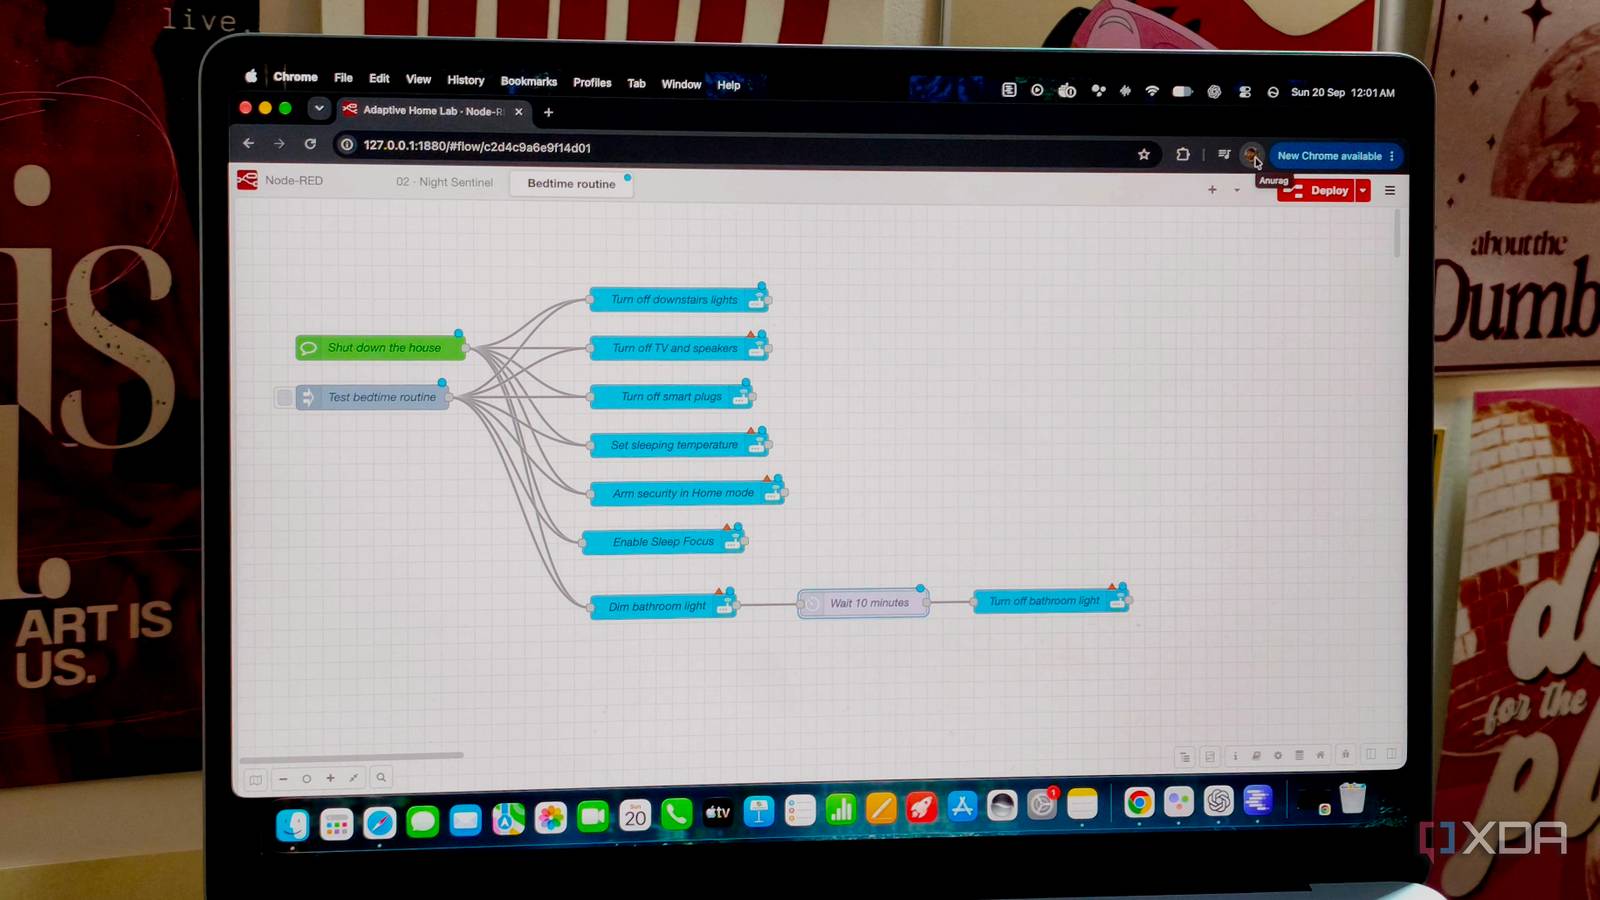The height and width of the screenshot is (900, 1600).
Task: Toggle the workspace navigator map icon
Action: point(255,779)
